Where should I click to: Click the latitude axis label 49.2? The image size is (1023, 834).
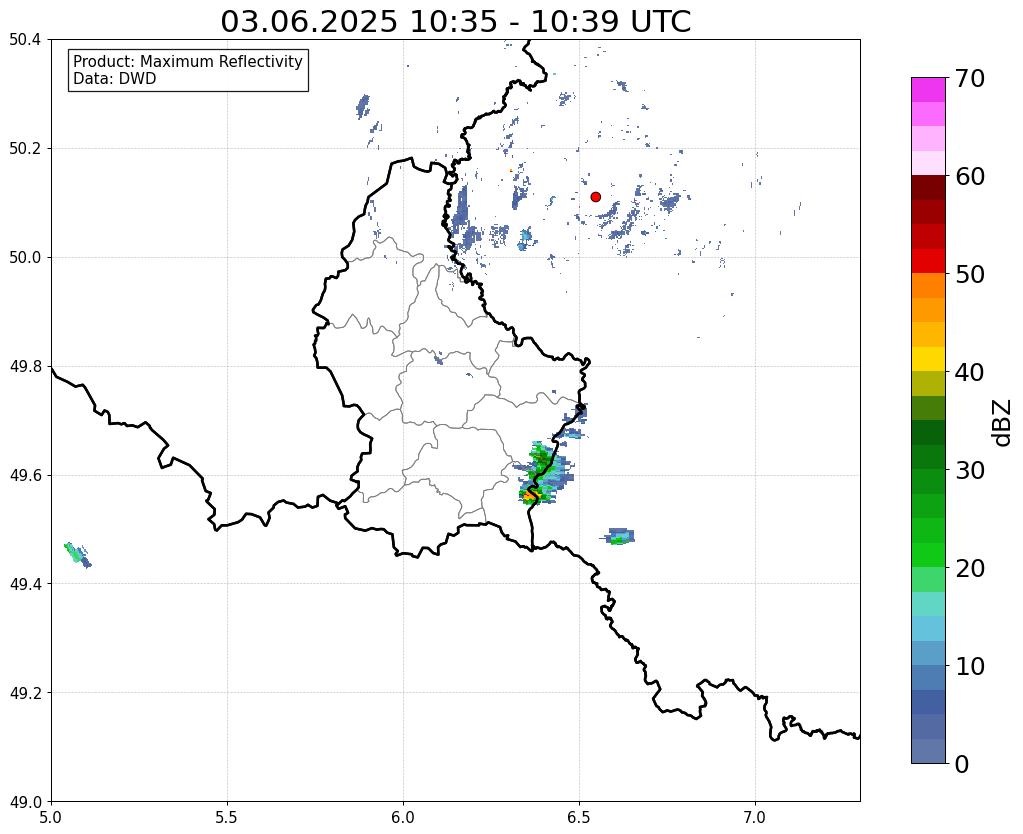click(x=25, y=693)
